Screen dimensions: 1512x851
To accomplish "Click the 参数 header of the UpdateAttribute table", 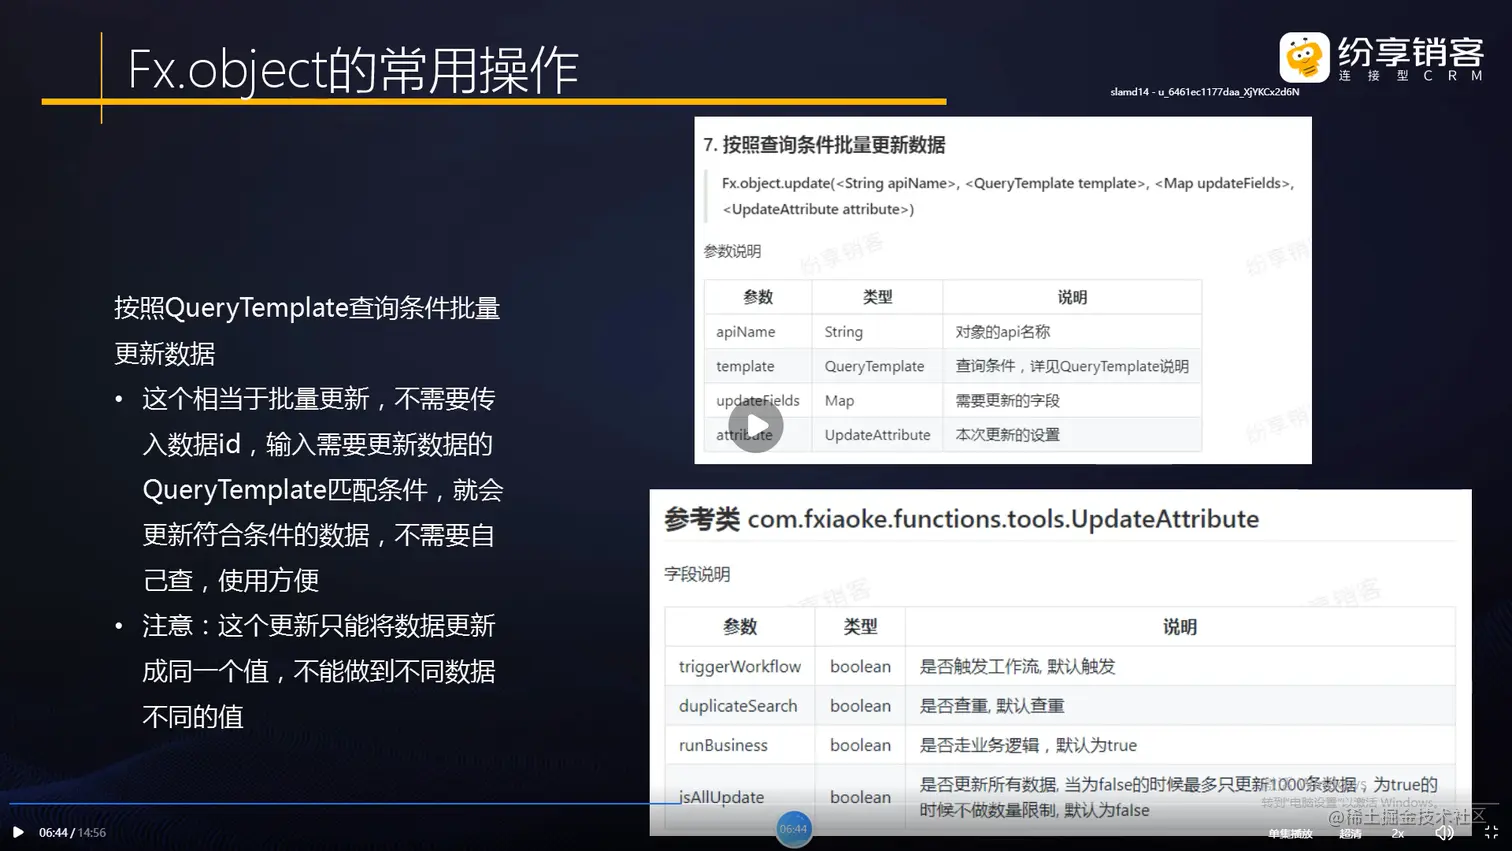I will tap(740, 627).
